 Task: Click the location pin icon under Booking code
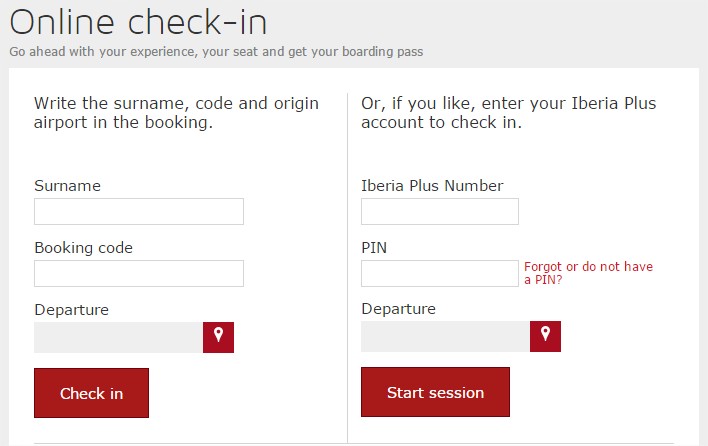[218, 337]
